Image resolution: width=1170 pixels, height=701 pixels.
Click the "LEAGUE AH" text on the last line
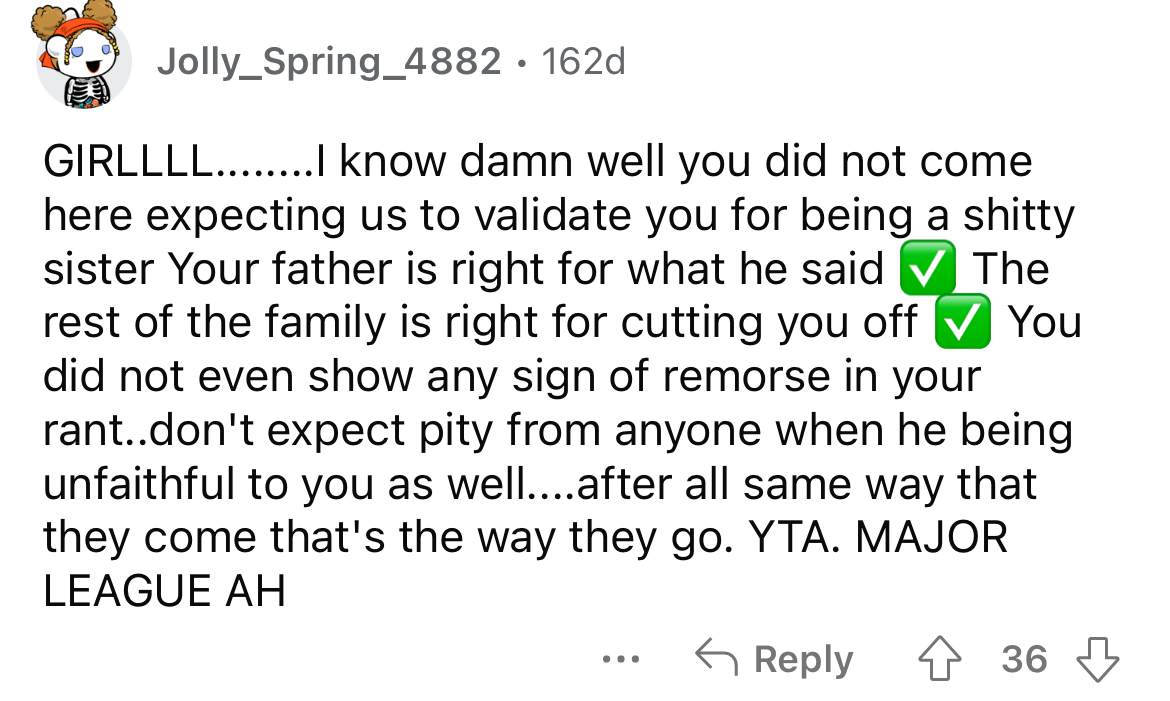click(x=164, y=592)
